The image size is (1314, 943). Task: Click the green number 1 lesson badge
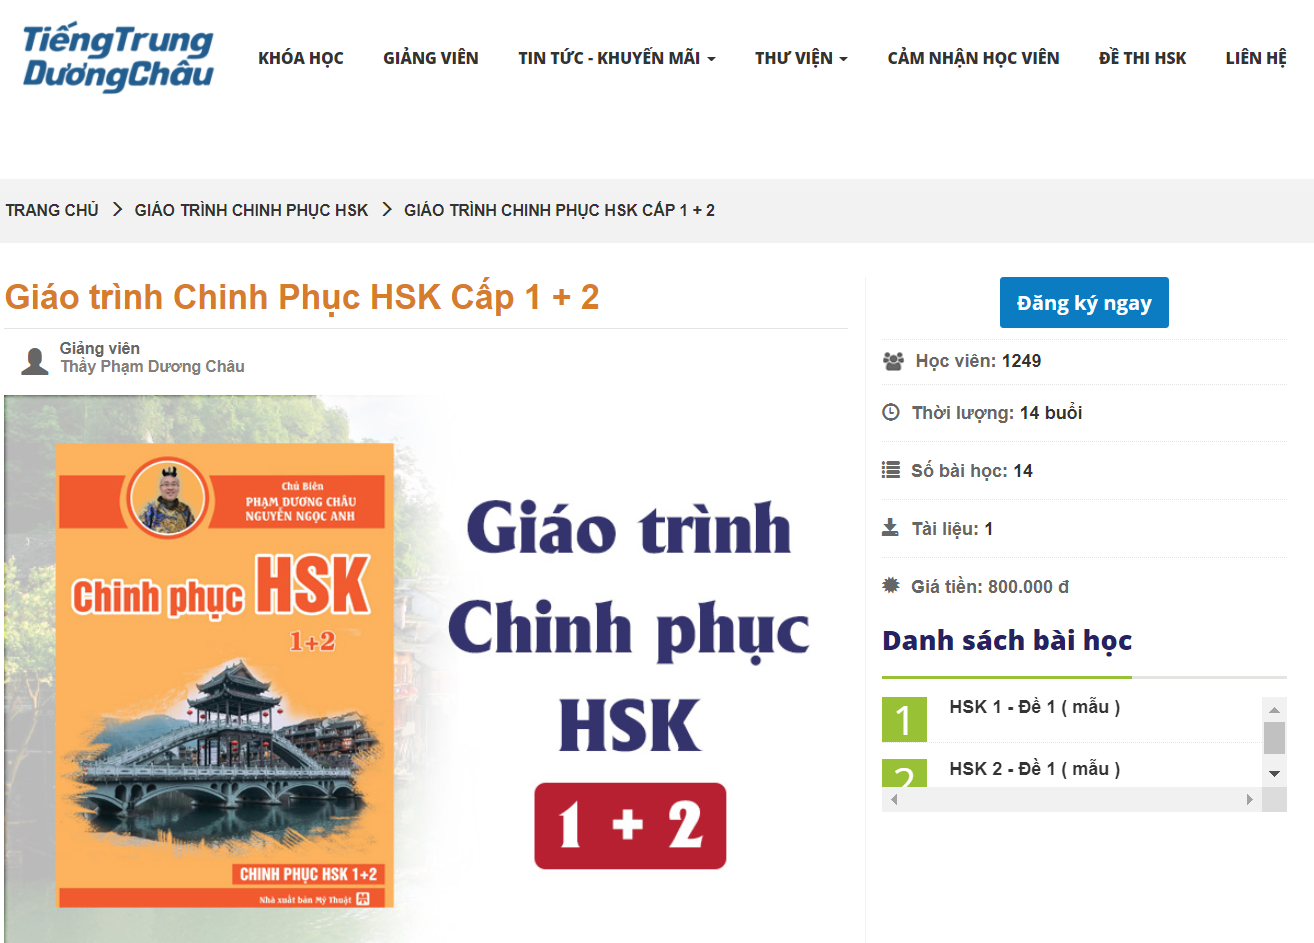tap(904, 719)
